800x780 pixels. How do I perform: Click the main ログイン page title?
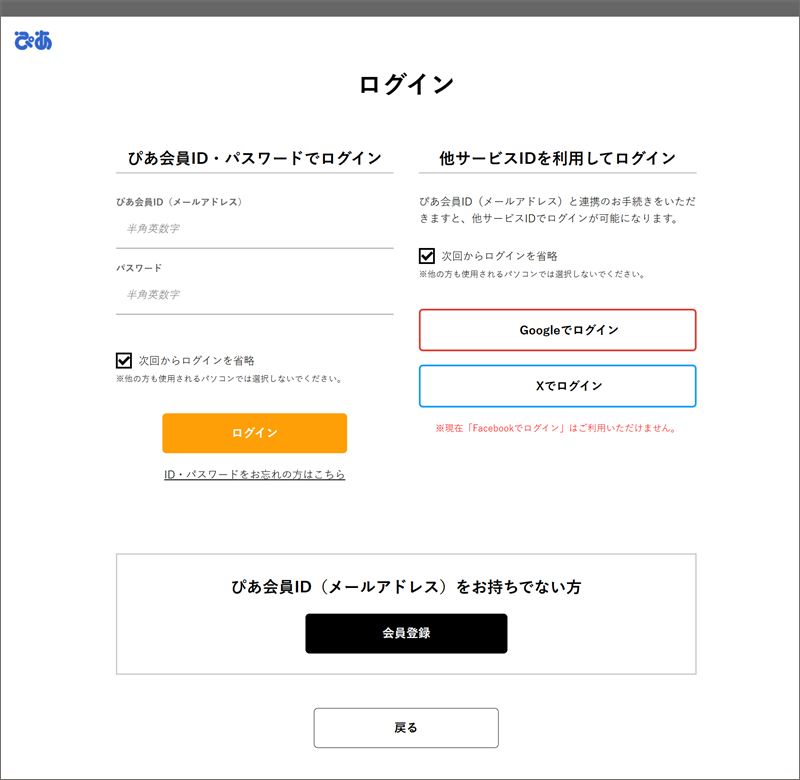pos(406,85)
